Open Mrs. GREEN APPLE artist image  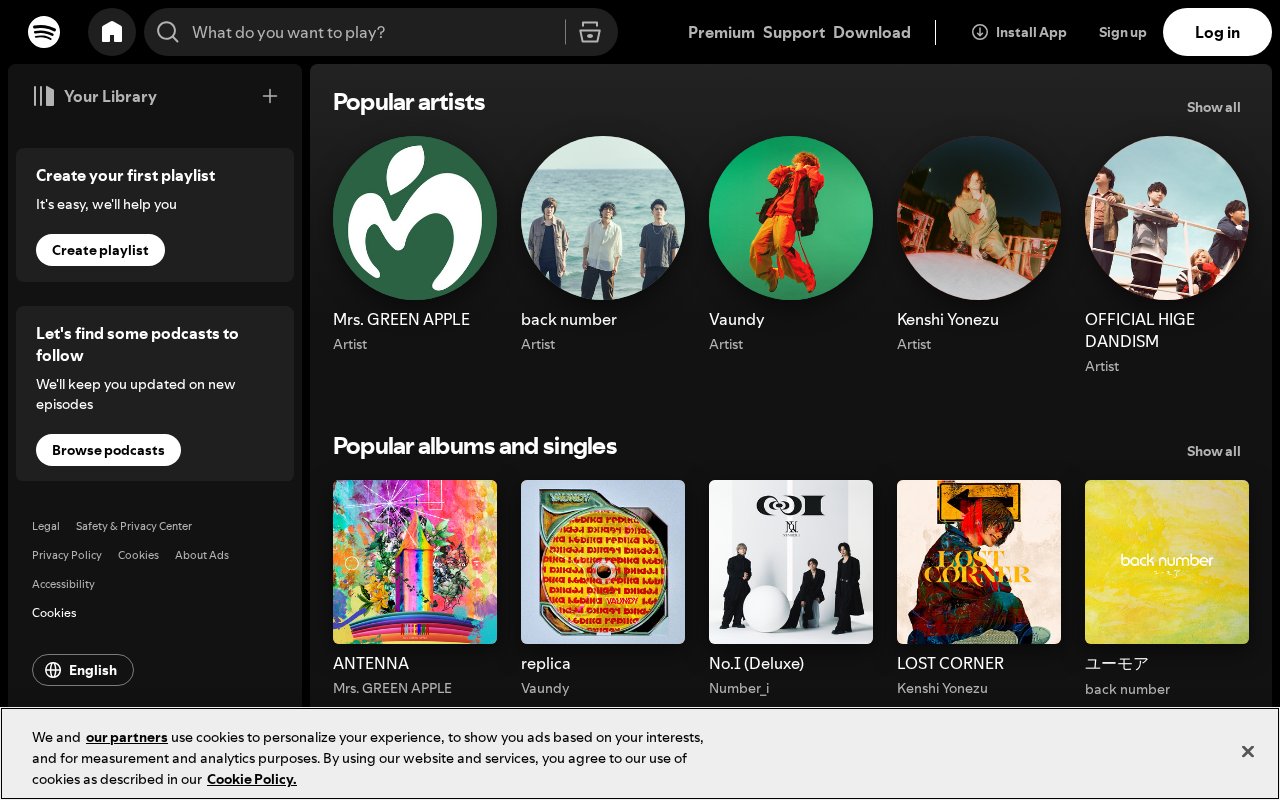pyautogui.click(x=415, y=218)
